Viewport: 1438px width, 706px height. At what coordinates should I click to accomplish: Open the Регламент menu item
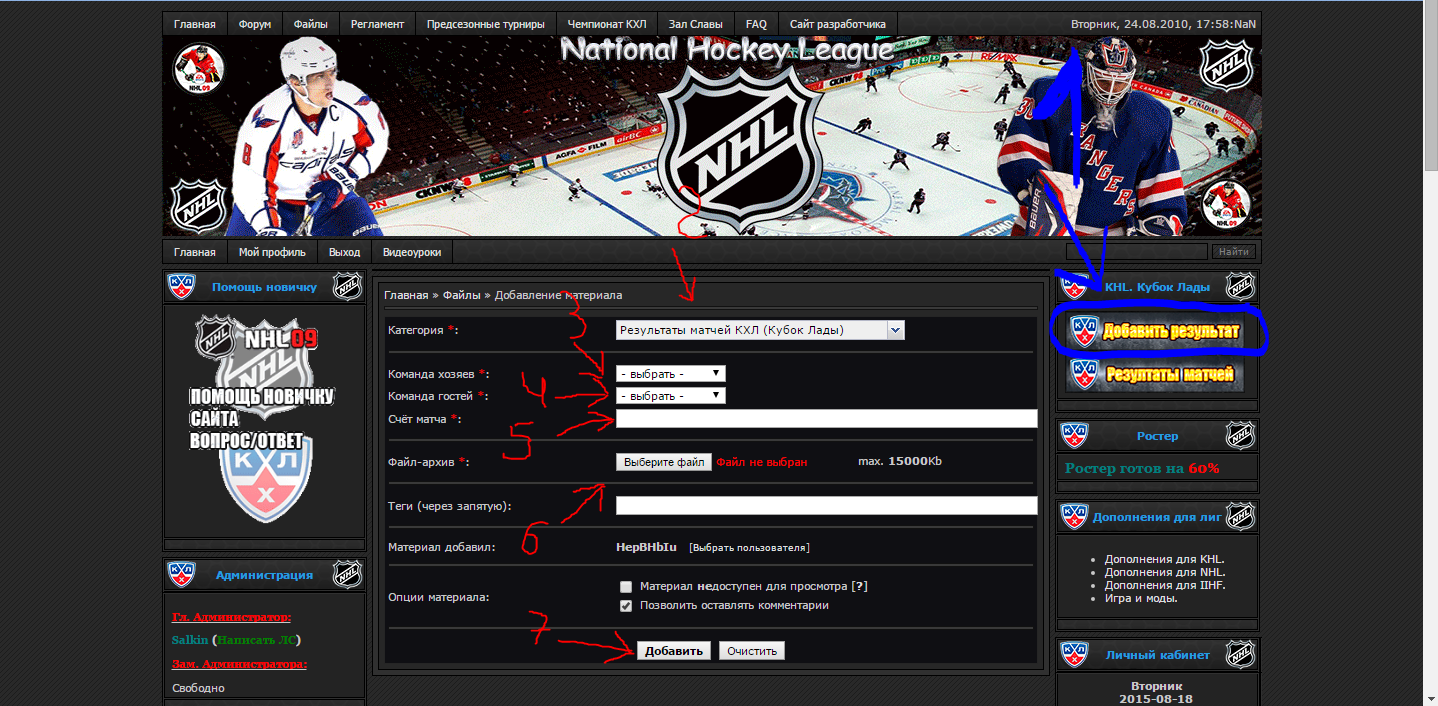pyautogui.click(x=378, y=24)
